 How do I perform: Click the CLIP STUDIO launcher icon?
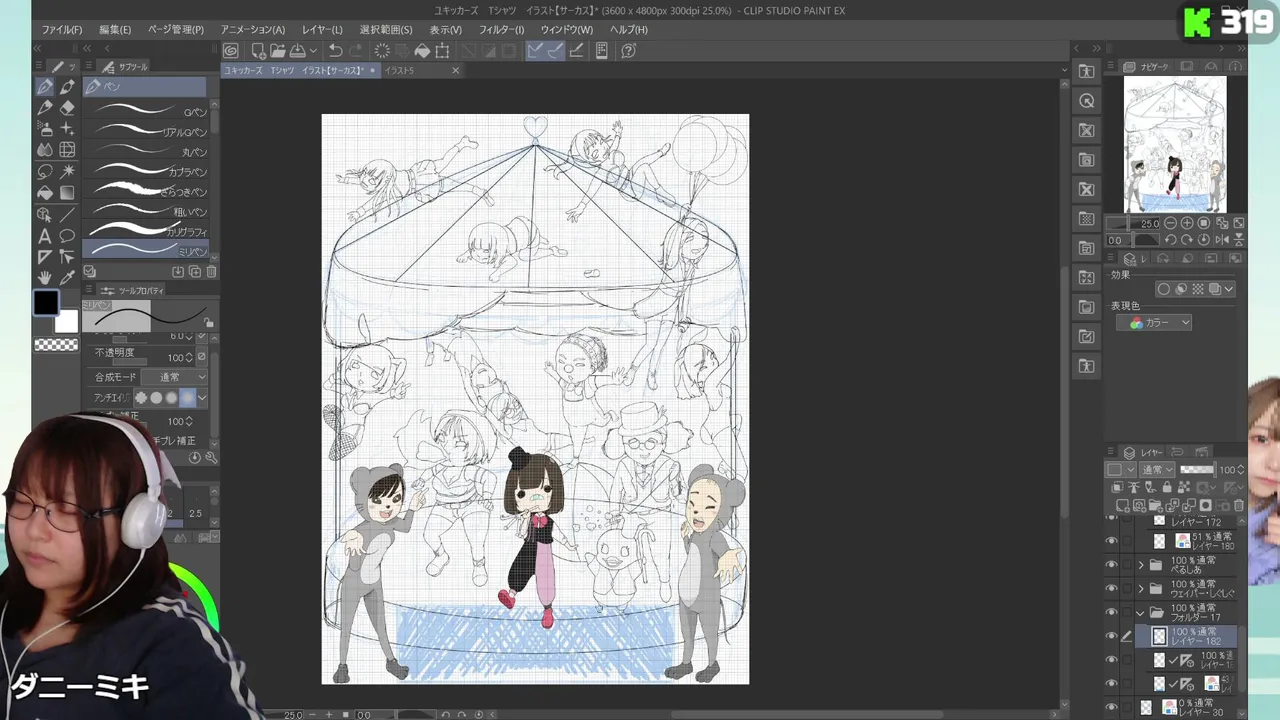click(231, 51)
